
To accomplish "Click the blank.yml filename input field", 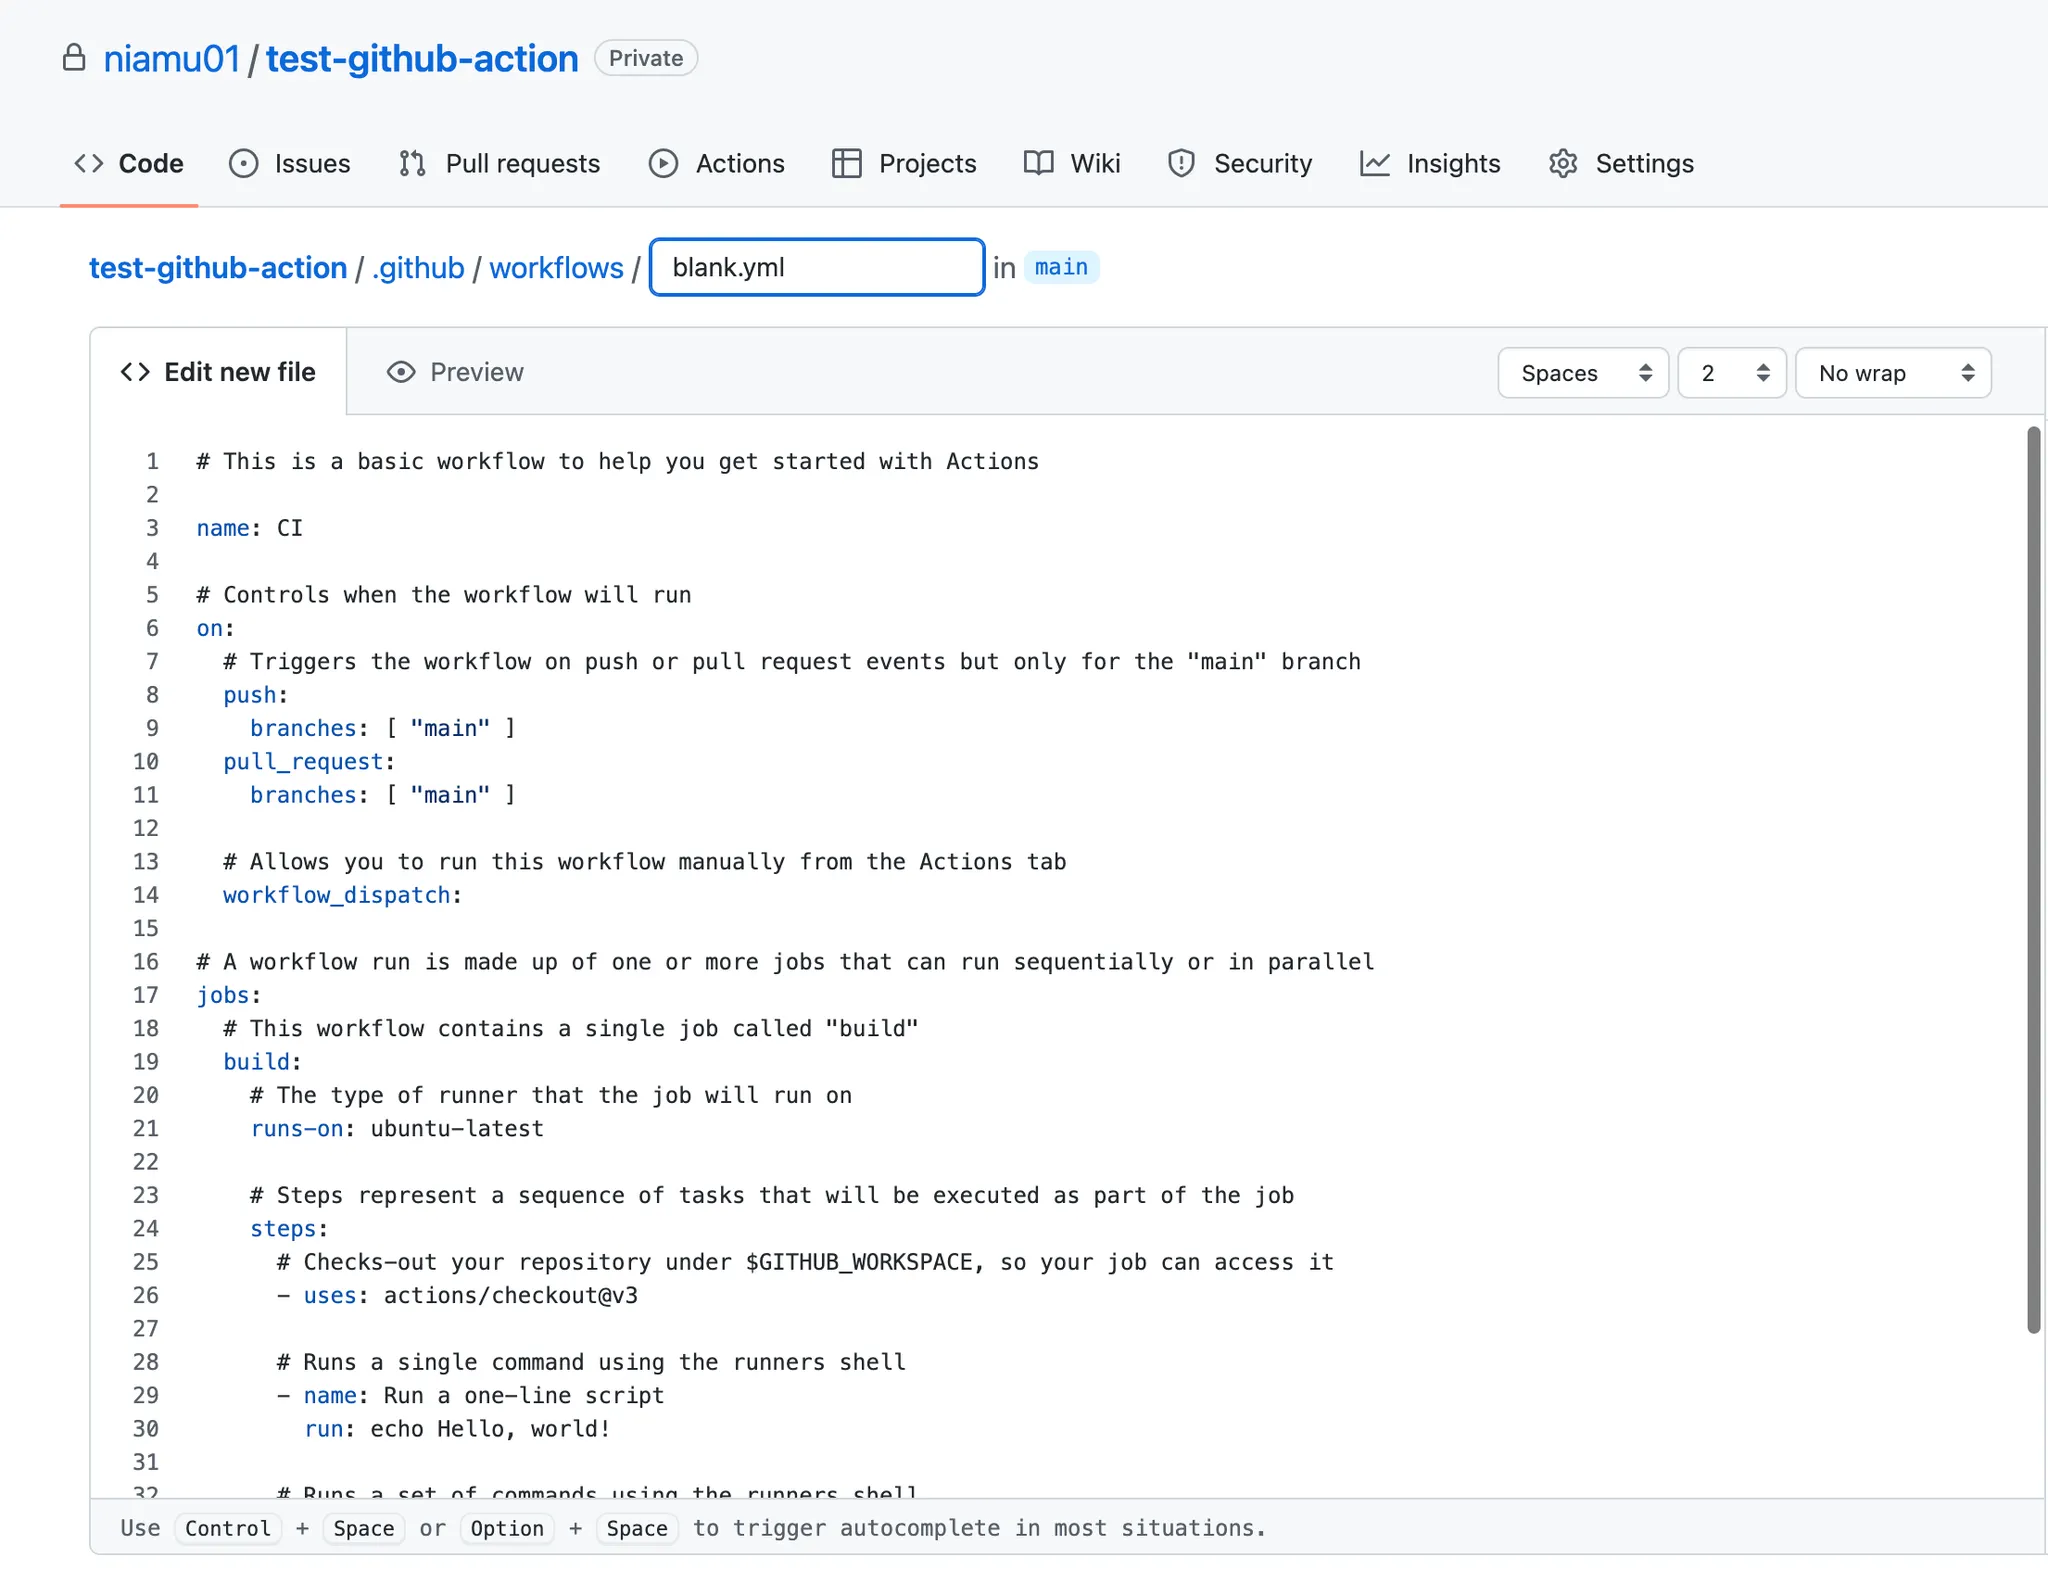I will pos(817,267).
